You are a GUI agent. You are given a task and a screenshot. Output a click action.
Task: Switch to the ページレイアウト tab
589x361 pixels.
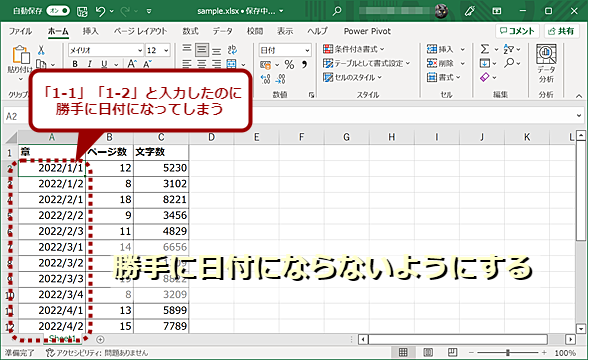click(x=140, y=31)
